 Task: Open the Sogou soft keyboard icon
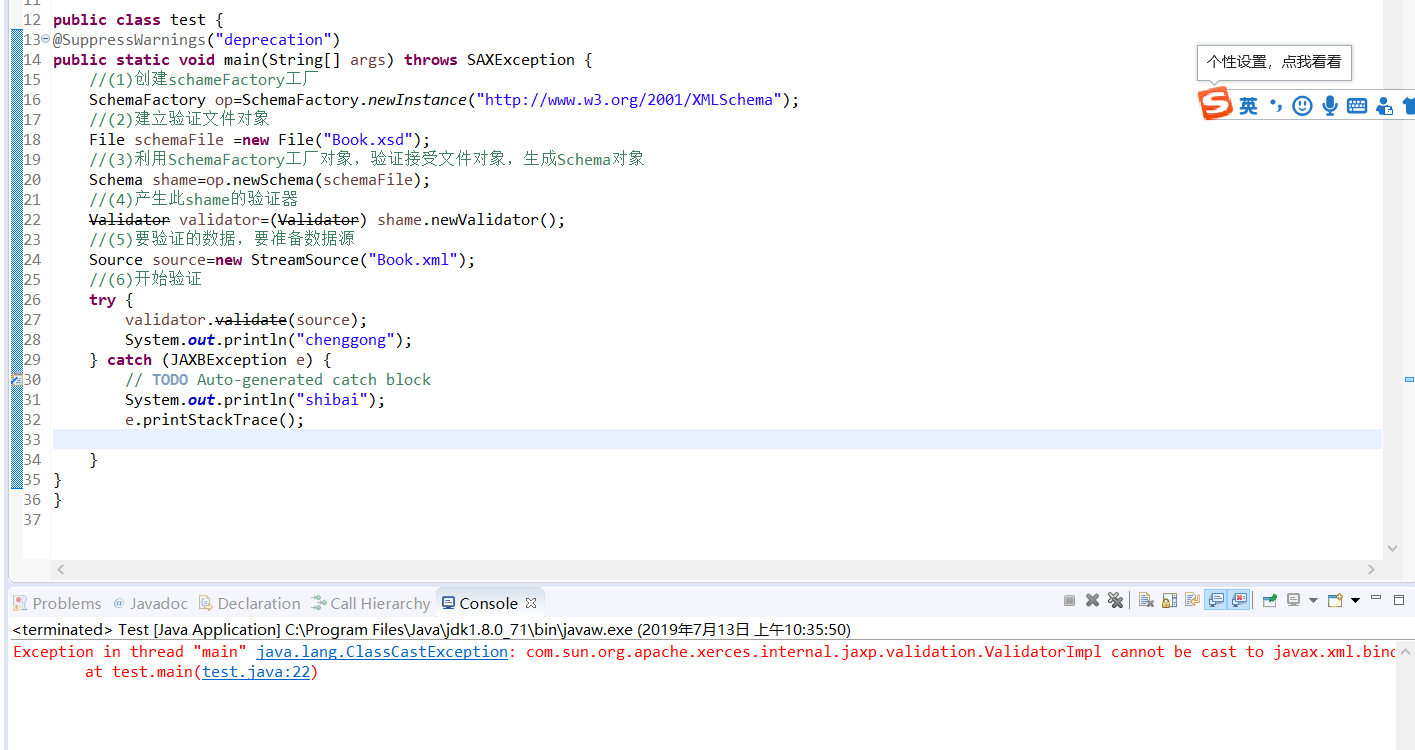1357,105
